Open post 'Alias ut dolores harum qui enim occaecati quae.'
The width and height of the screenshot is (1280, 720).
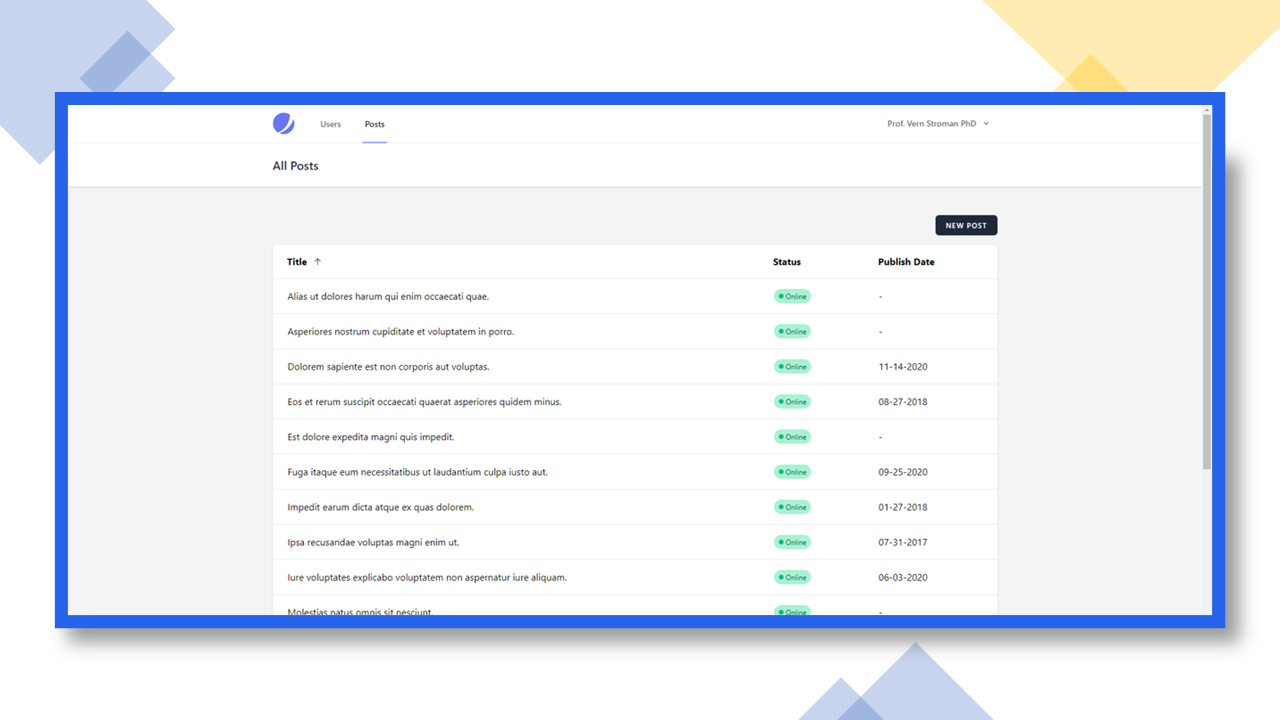pyautogui.click(x=388, y=297)
